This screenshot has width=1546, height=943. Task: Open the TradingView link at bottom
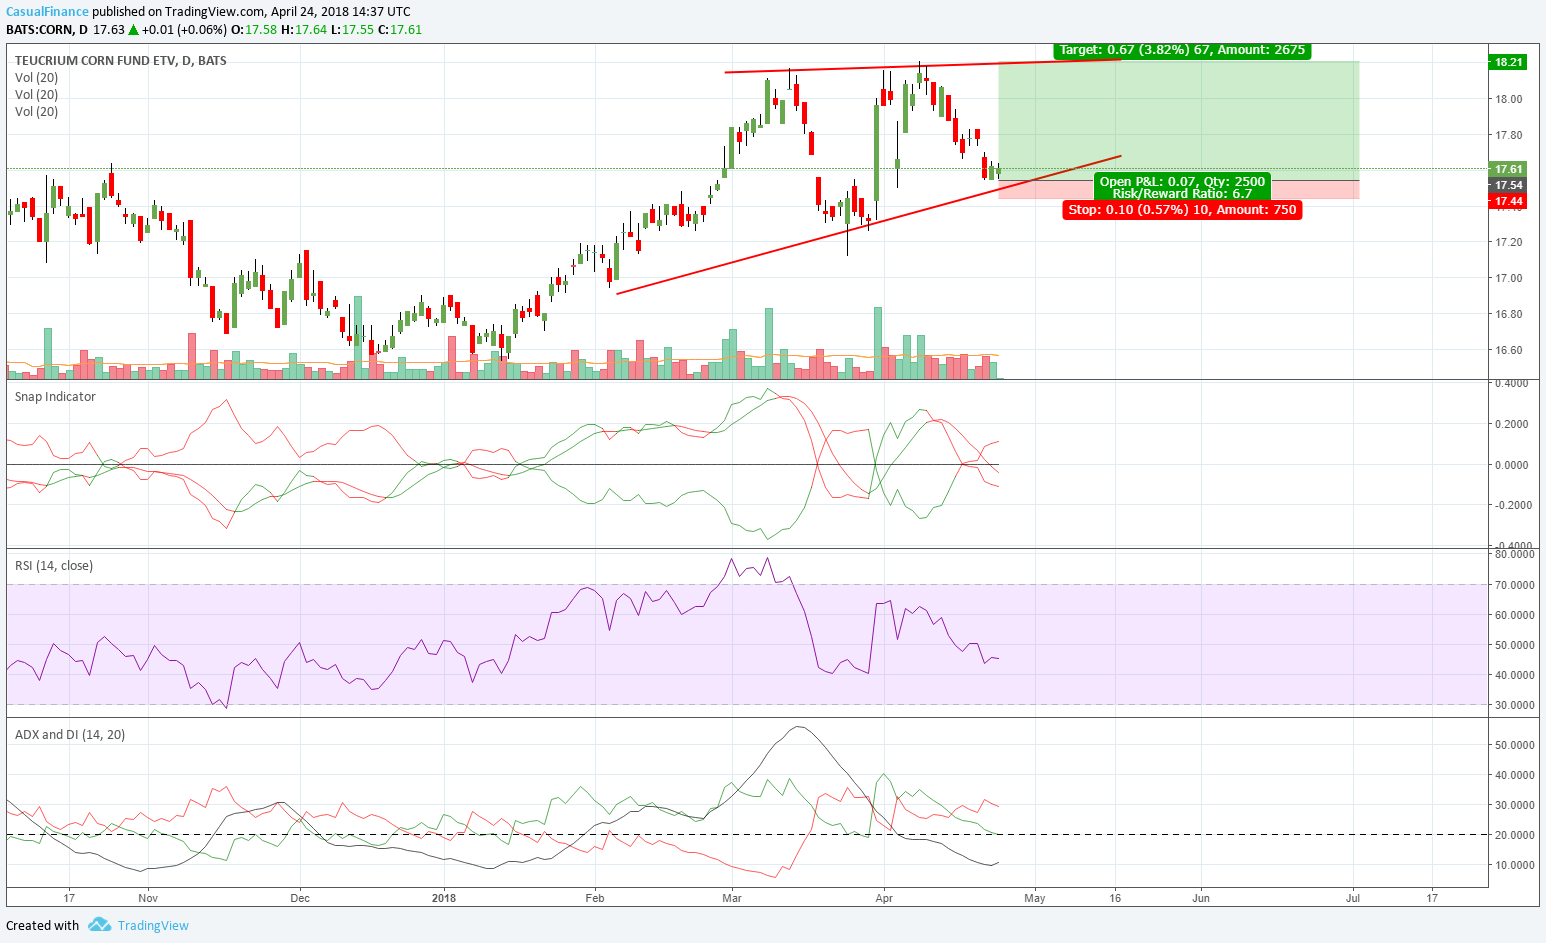pos(153,925)
